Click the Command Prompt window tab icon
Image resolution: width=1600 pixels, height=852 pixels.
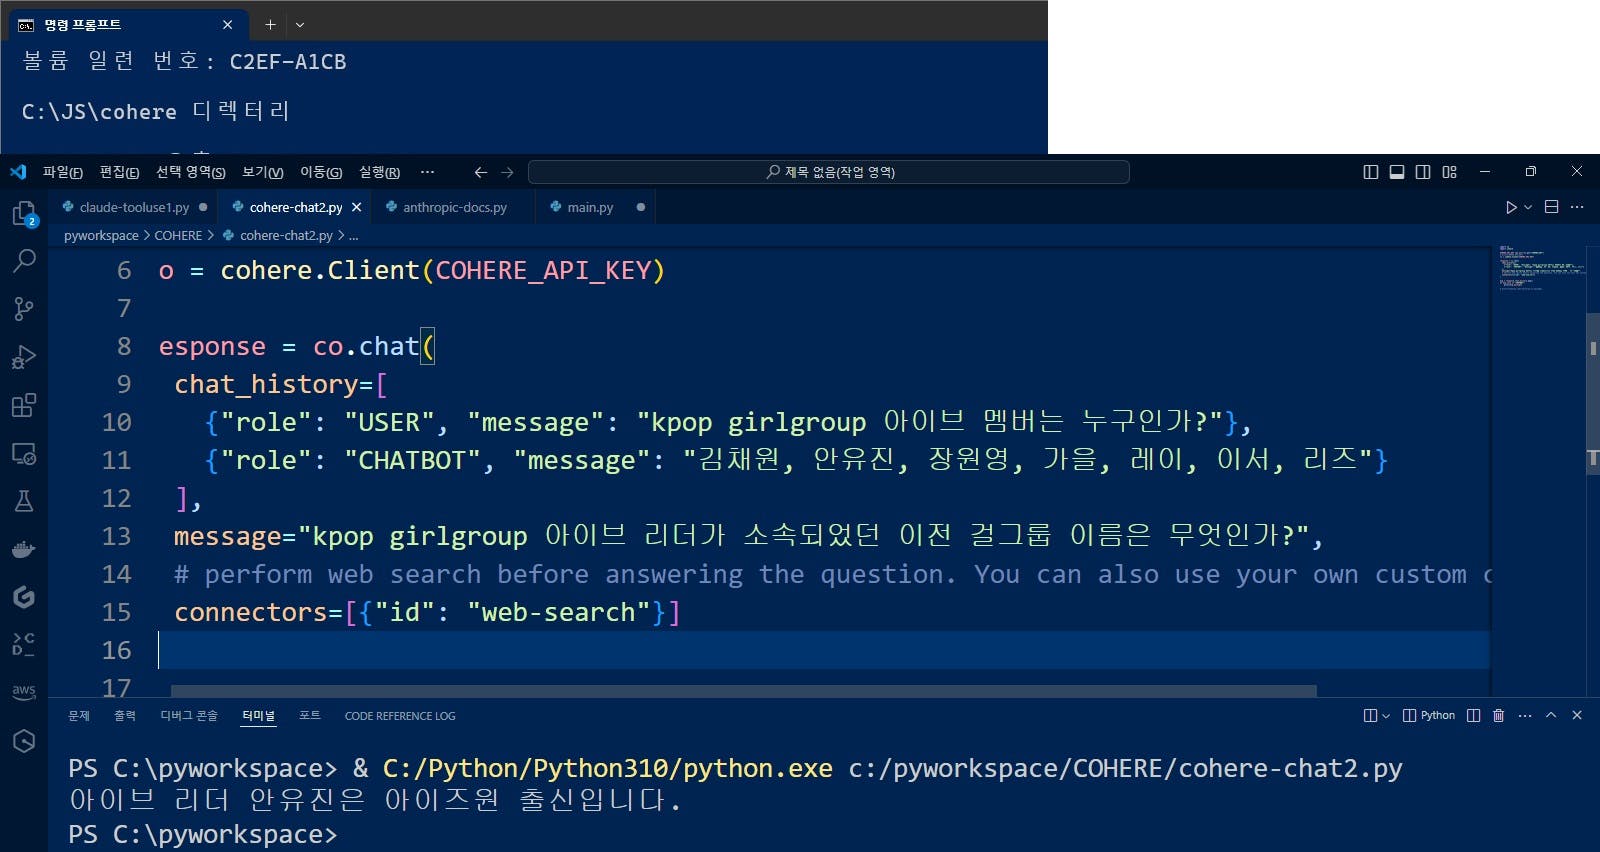[x=27, y=25]
